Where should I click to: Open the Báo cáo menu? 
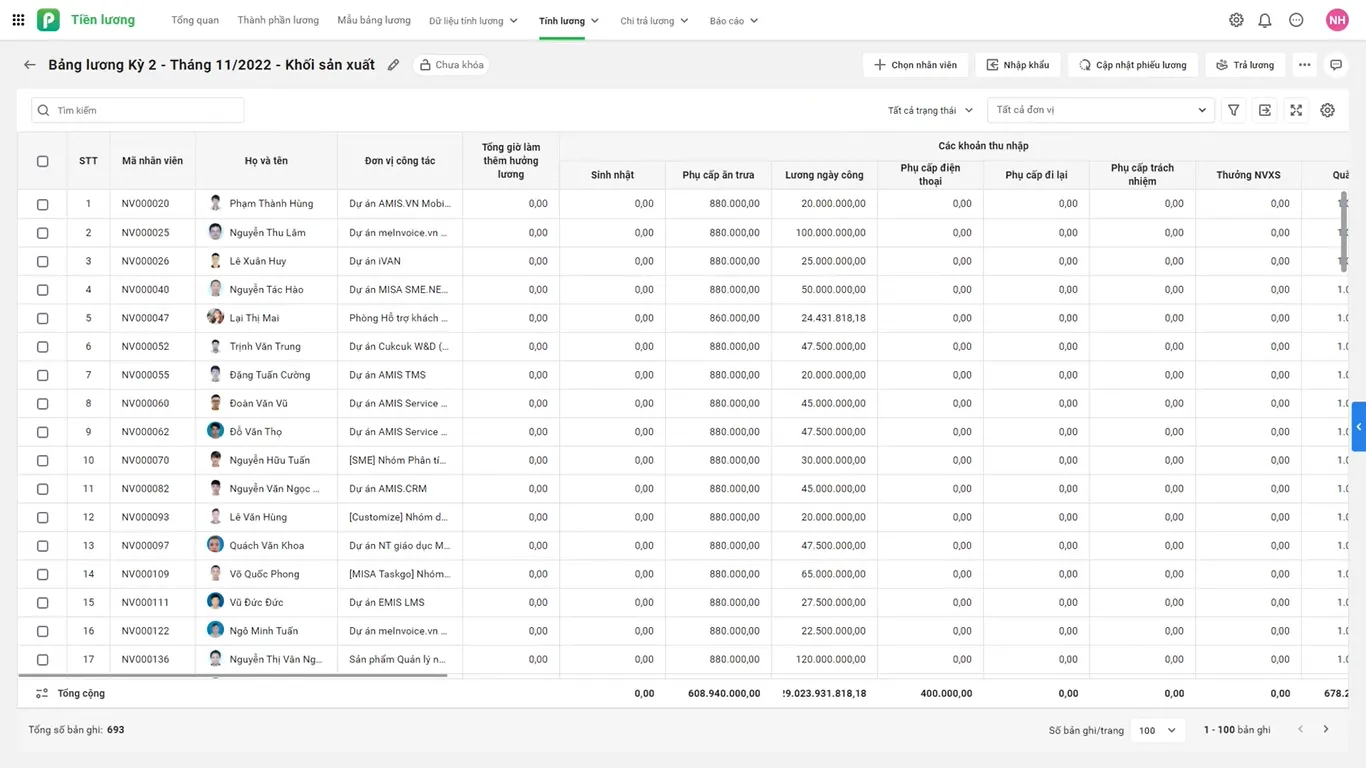(x=733, y=21)
